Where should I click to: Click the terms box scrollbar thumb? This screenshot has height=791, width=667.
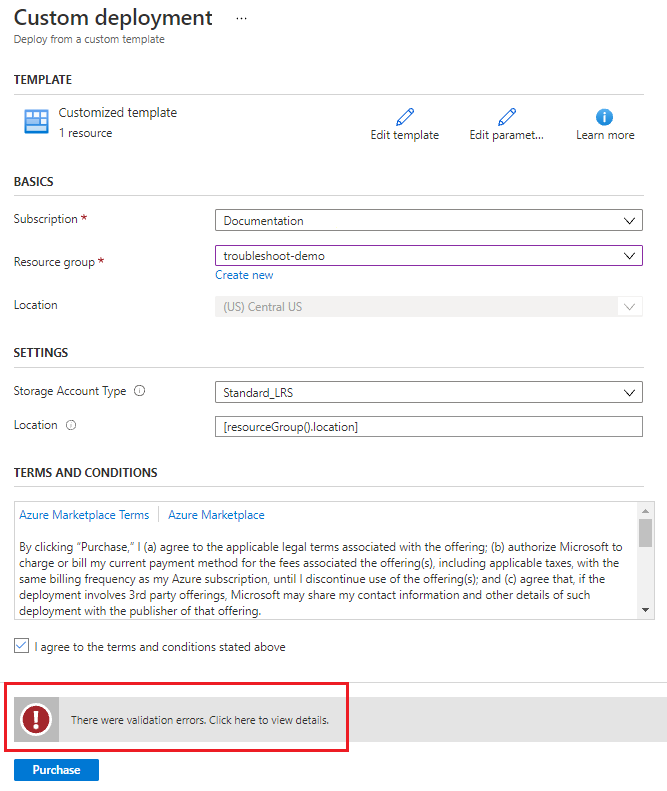pyautogui.click(x=645, y=533)
